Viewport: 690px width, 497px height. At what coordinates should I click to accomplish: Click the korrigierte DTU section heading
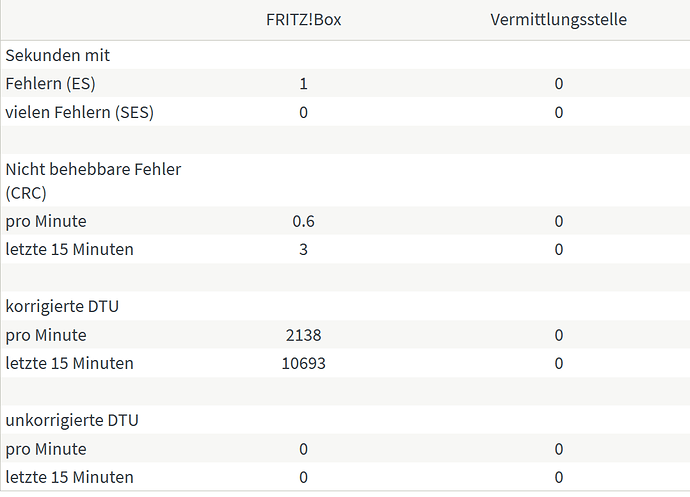pos(62,306)
